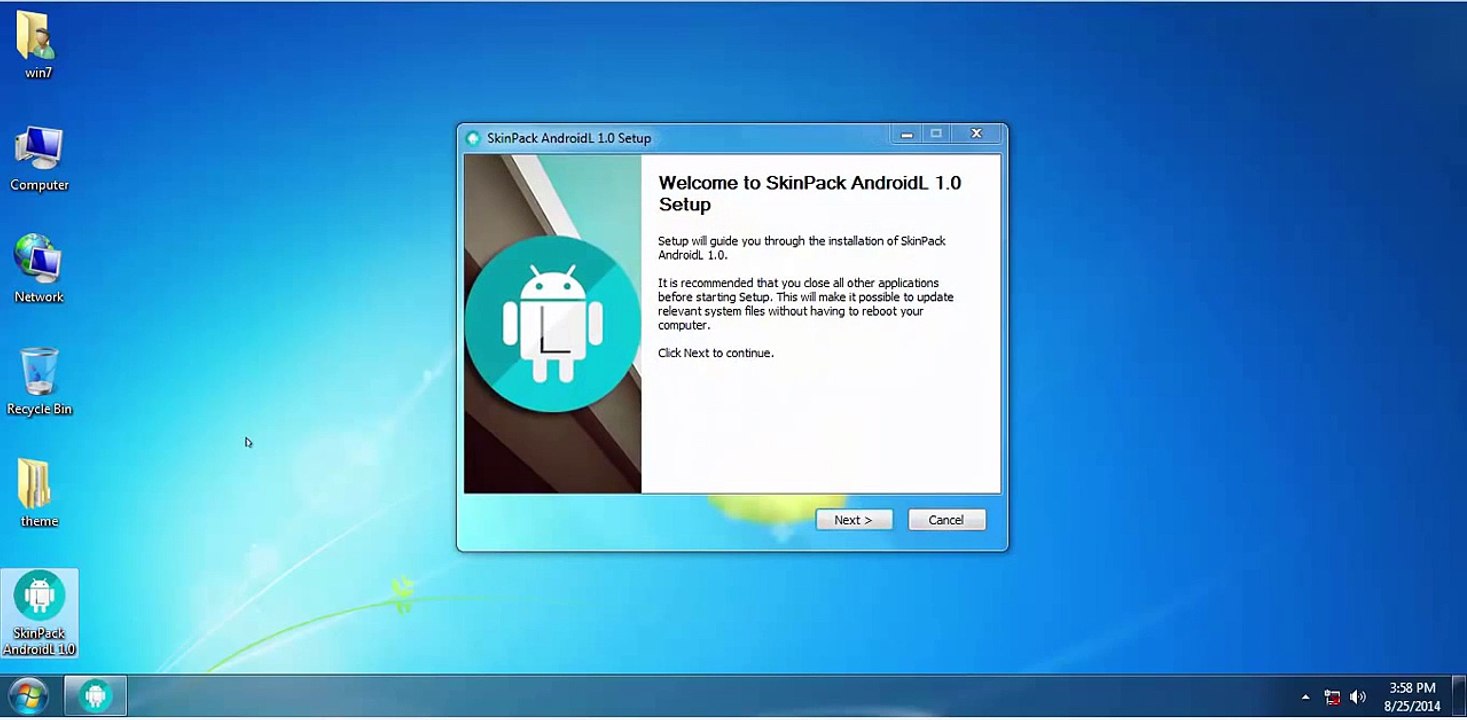Viewport: 1467px width, 720px height.
Task: Open the Windows Start menu
Action: coord(28,696)
